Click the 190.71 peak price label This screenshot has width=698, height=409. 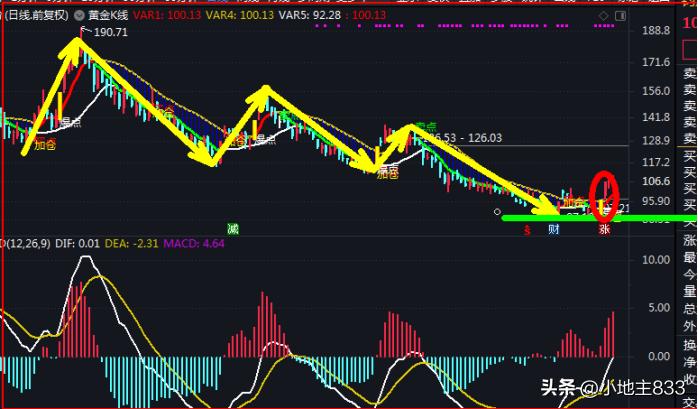tap(111, 32)
